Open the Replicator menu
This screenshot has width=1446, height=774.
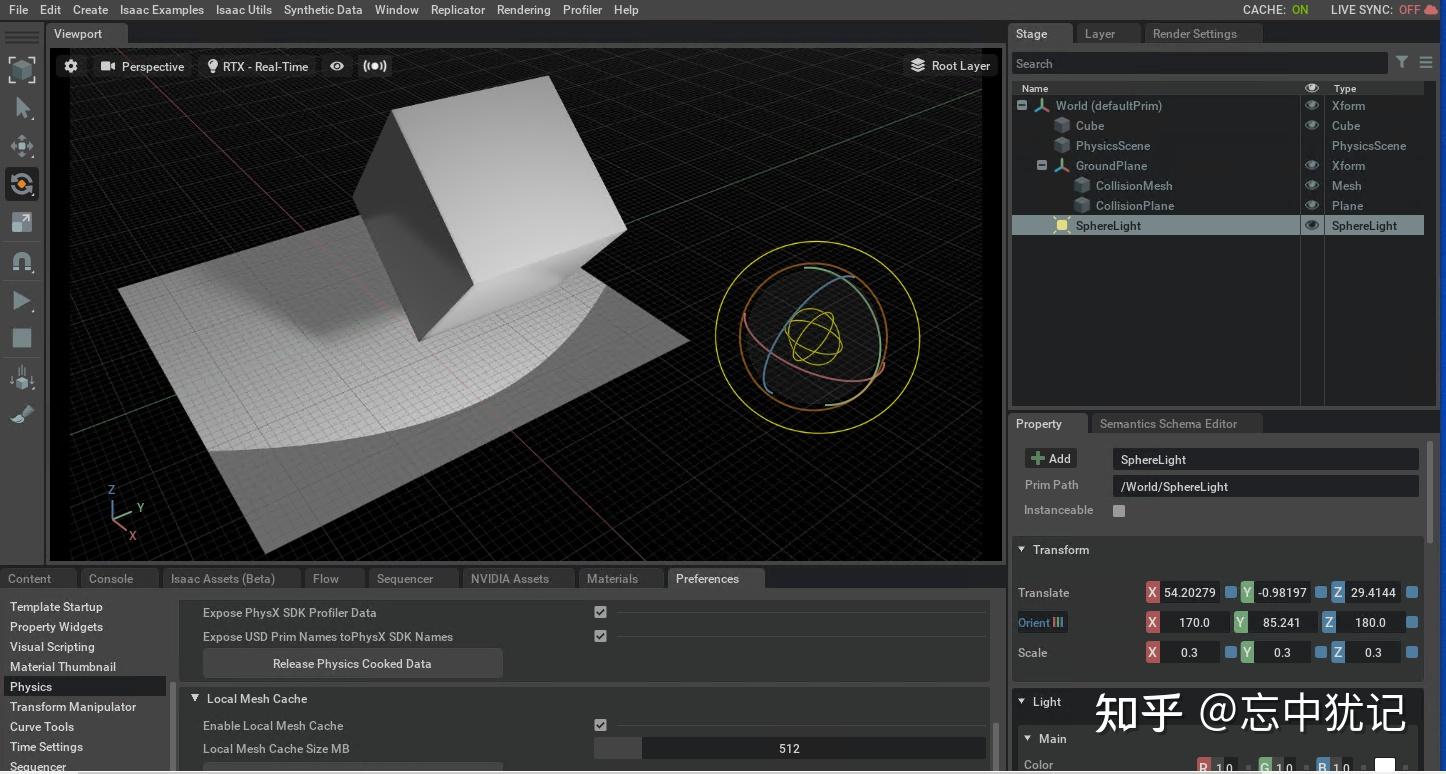coord(458,10)
